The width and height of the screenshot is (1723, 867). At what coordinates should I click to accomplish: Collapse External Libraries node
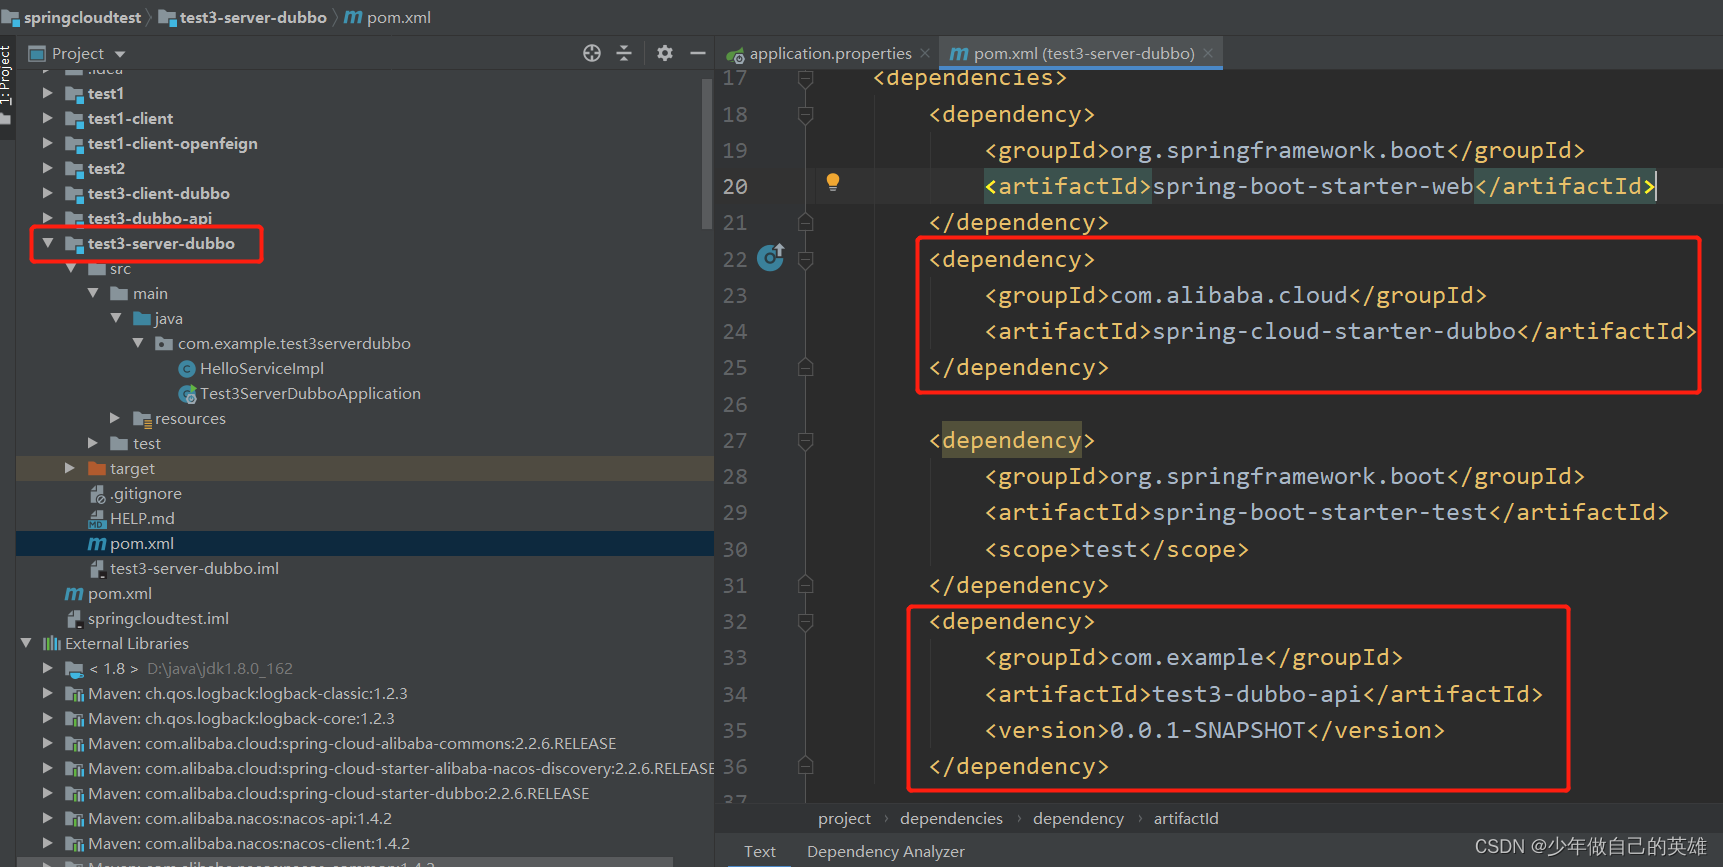click(26, 643)
